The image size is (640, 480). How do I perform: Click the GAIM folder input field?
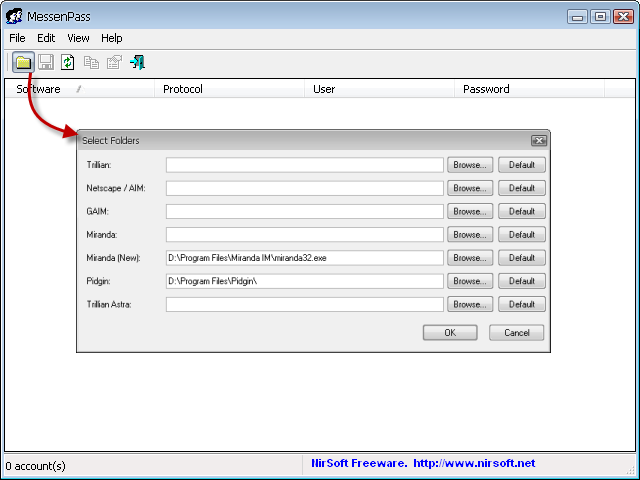coord(304,211)
